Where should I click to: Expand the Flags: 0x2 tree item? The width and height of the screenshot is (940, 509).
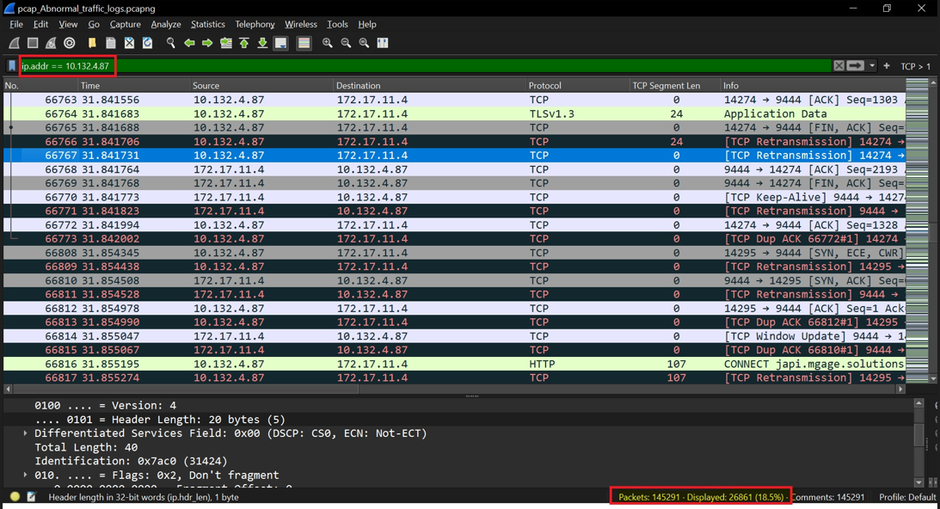click(25, 475)
